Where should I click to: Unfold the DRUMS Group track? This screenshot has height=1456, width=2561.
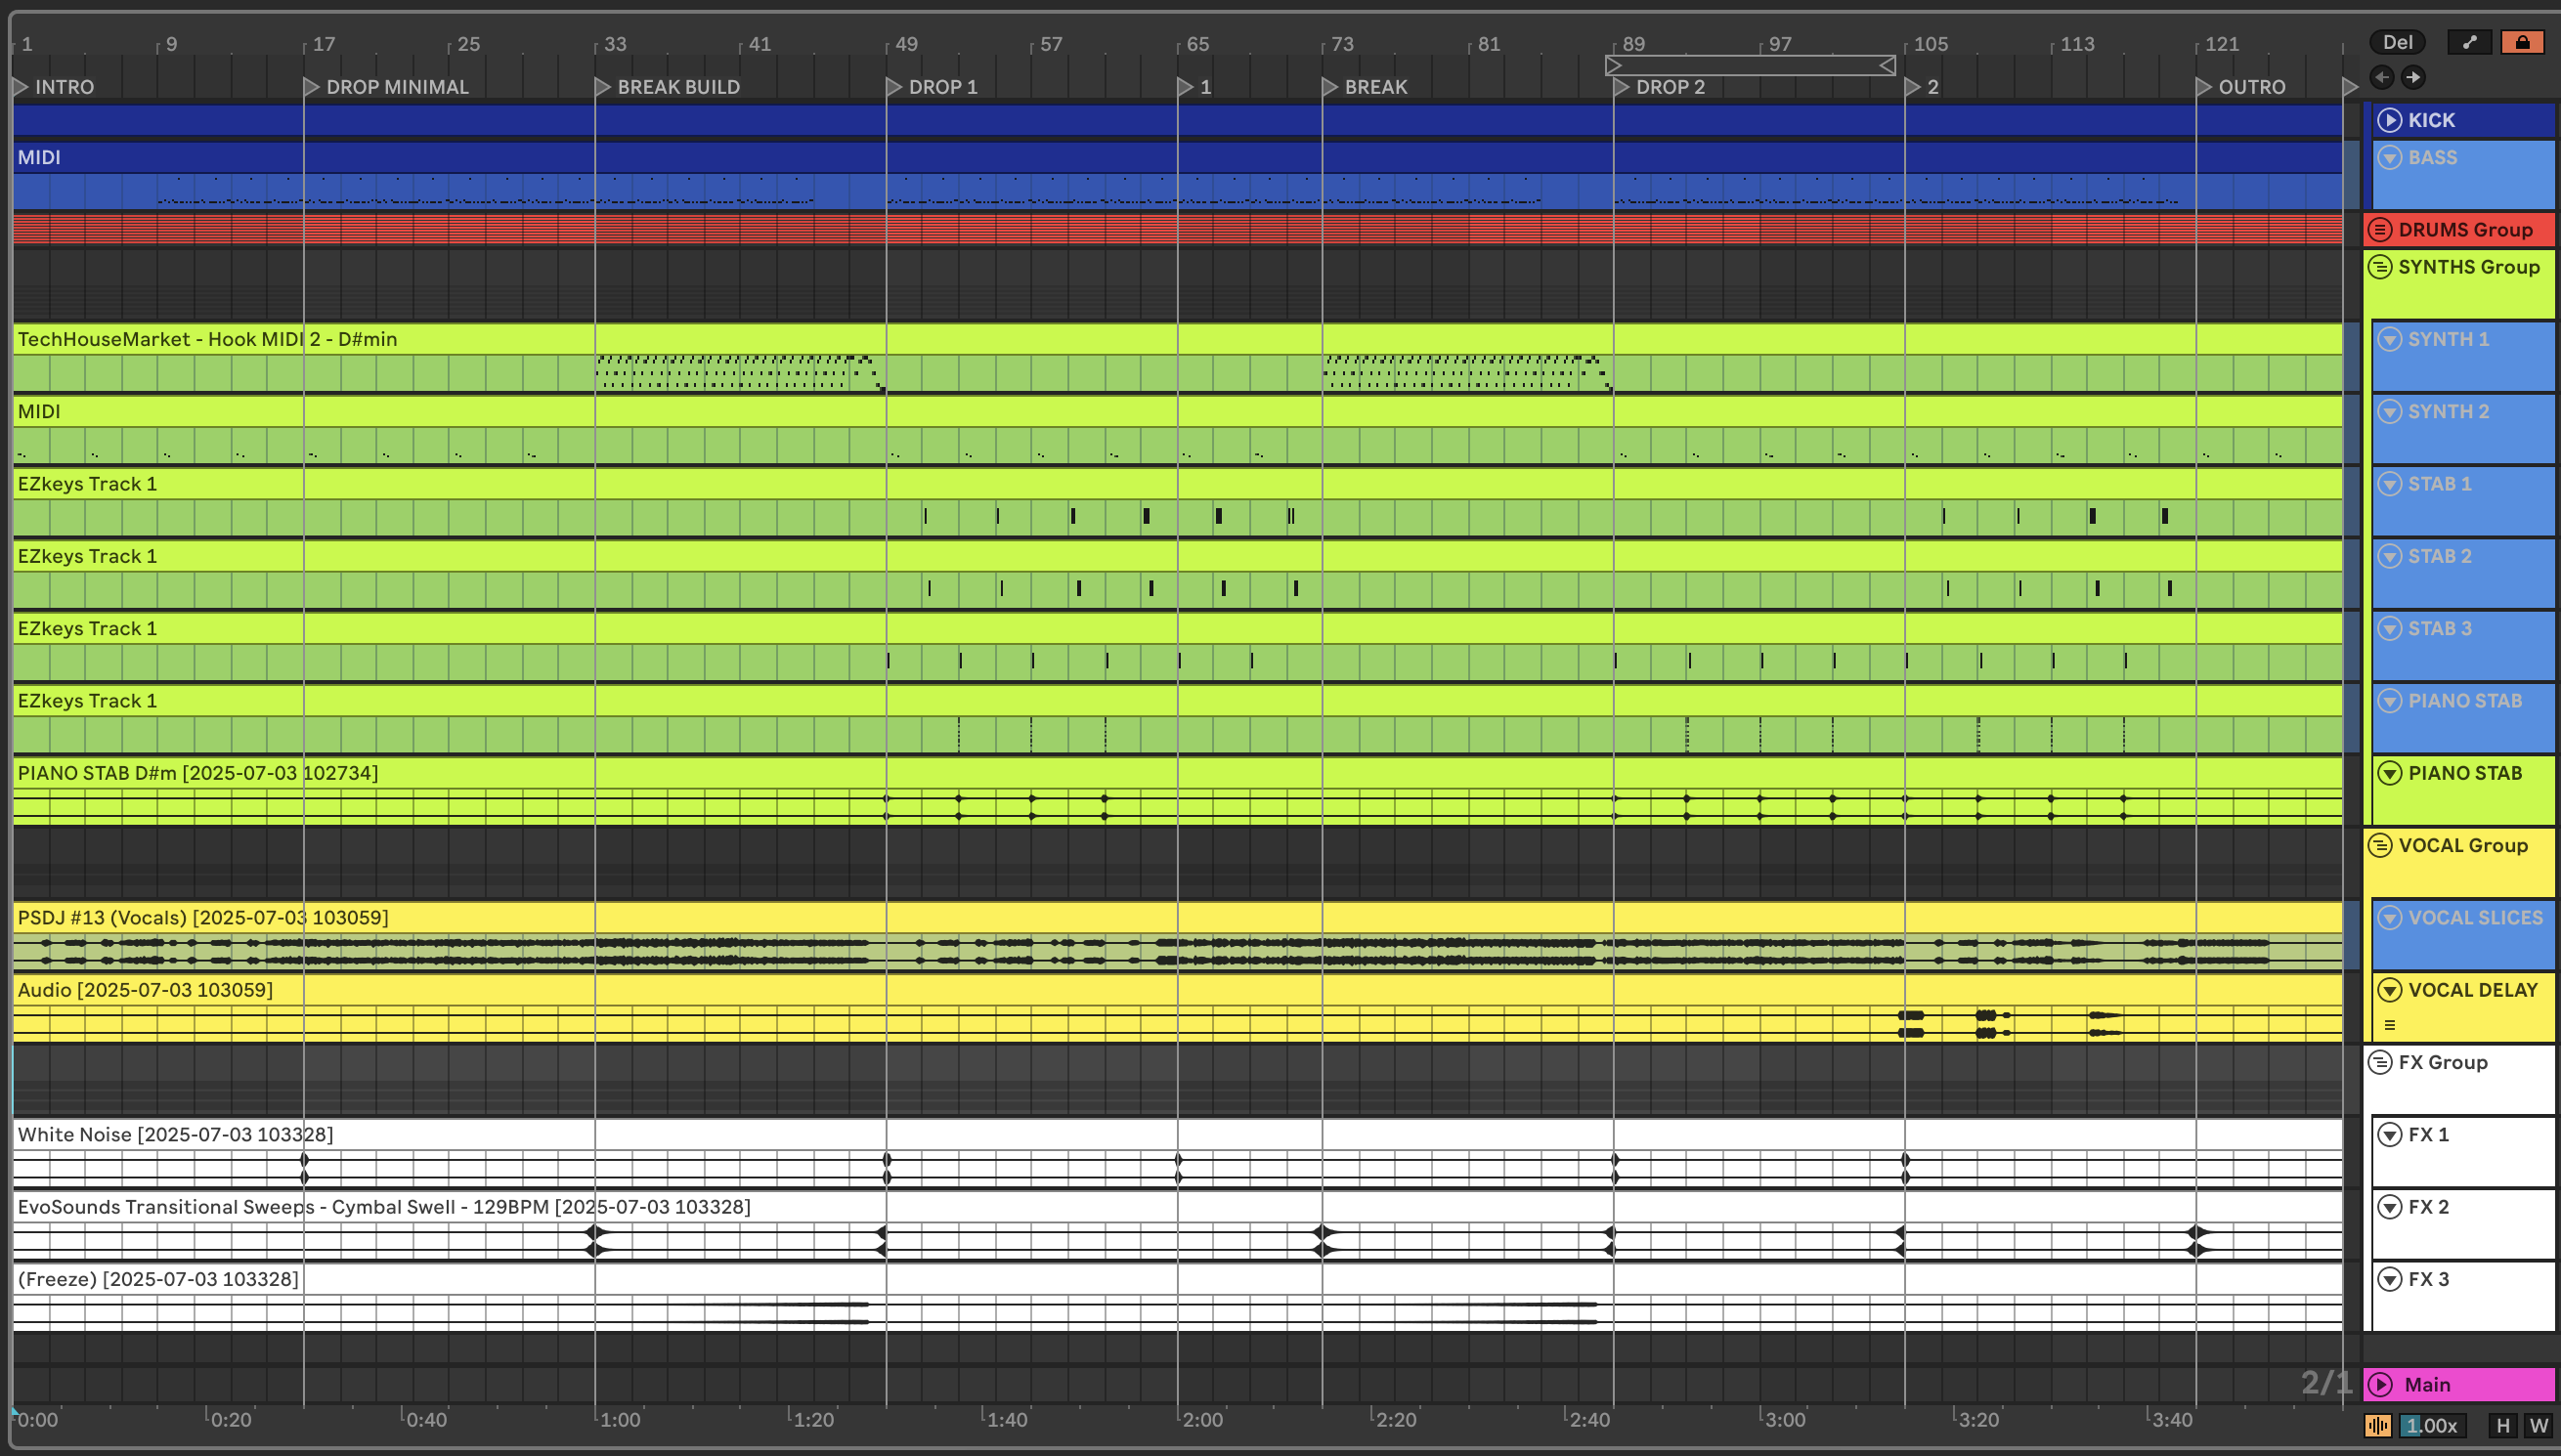pos(2380,229)
